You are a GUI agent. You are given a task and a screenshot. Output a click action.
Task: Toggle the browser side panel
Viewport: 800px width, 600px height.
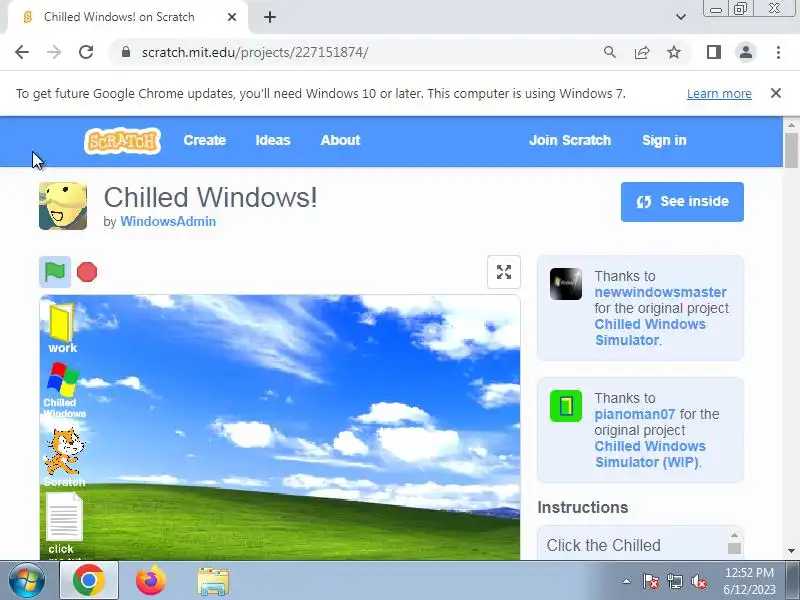tap(713, 52)
